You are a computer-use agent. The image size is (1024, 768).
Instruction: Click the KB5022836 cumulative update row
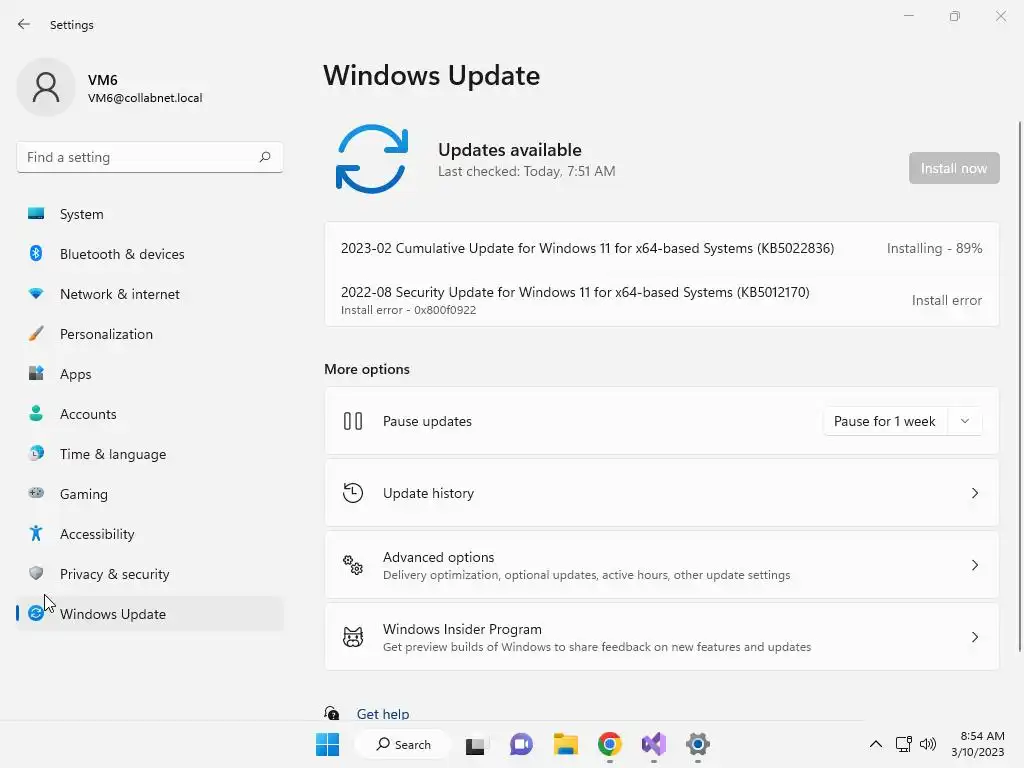coord(662,248)
